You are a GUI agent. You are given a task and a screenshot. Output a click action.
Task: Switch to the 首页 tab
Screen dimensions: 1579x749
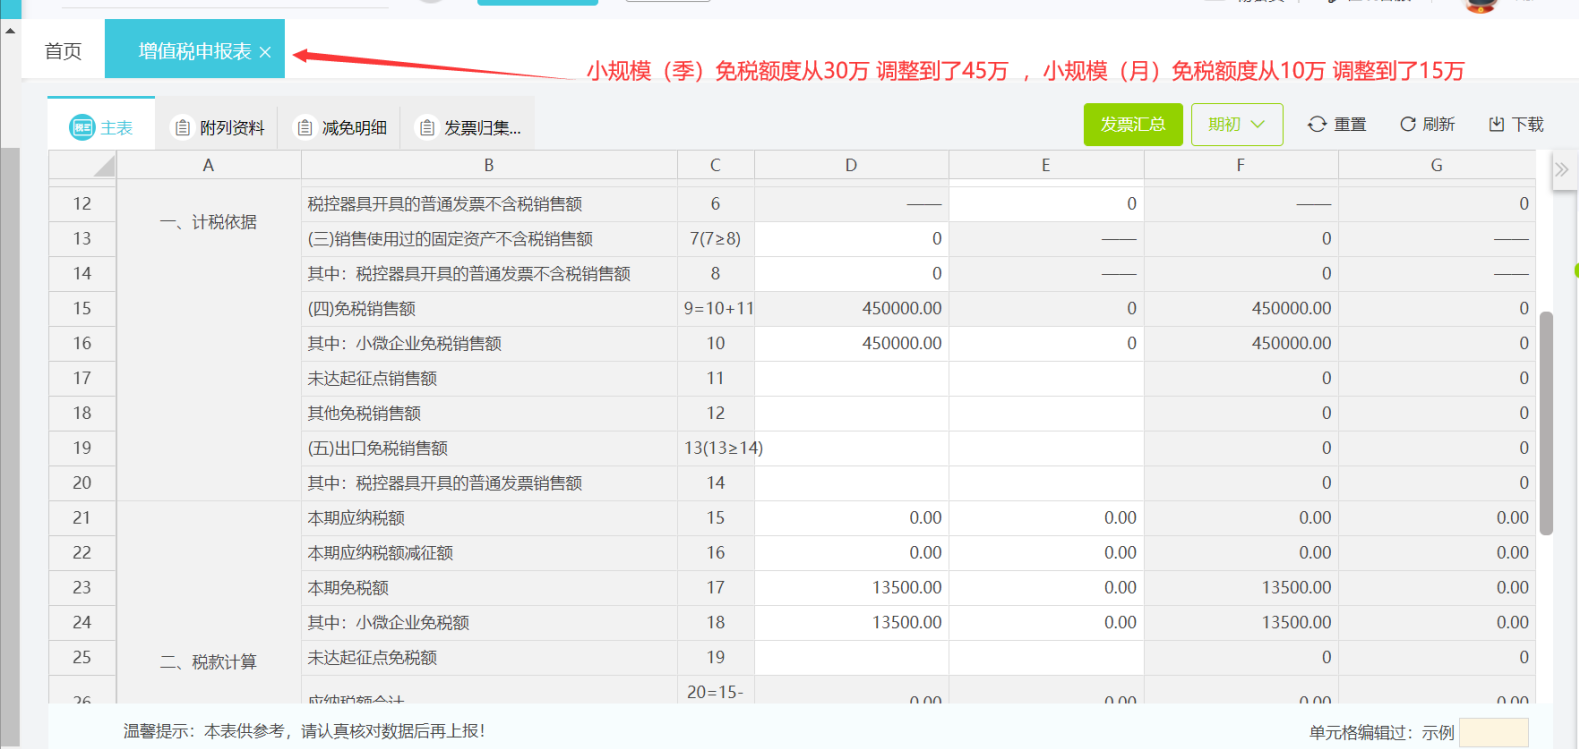click(x=63, y=51)
